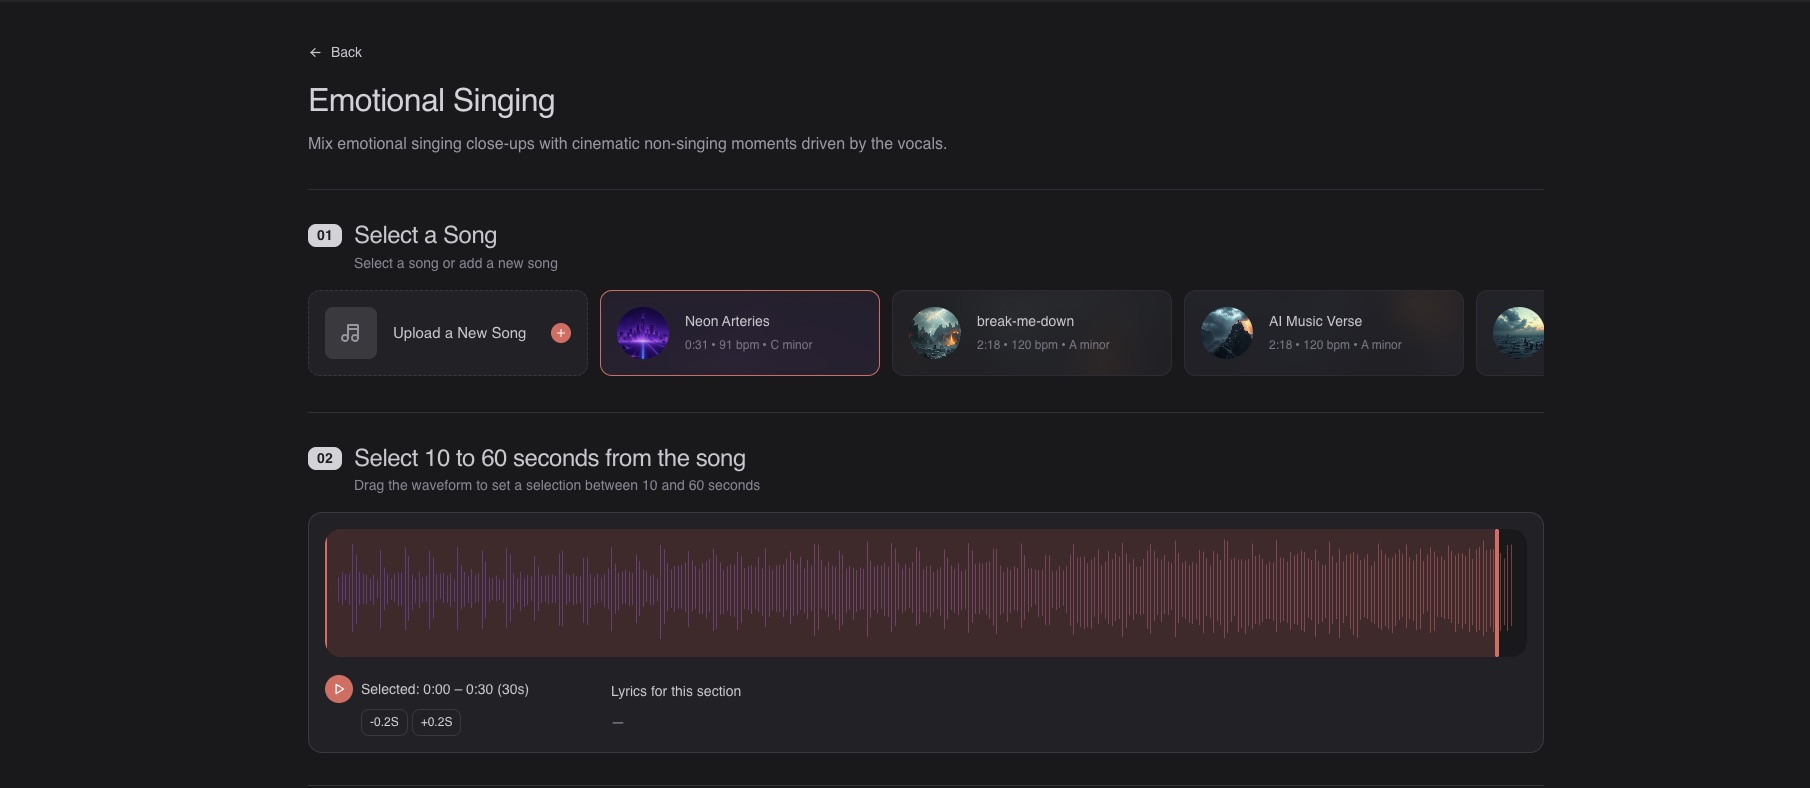Screen dimensions: 1810x788
Task: Click the waveform selection end handle
Action: coord(1497,593)
